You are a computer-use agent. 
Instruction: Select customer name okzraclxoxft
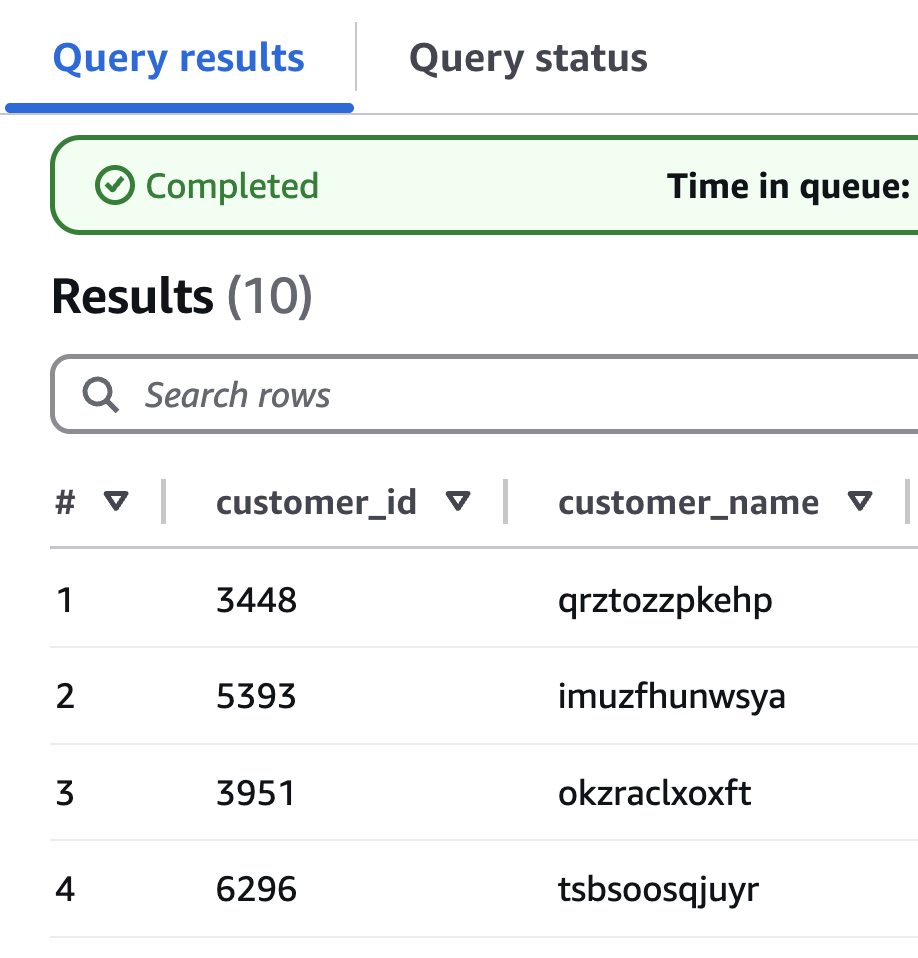tap(655, 793)
